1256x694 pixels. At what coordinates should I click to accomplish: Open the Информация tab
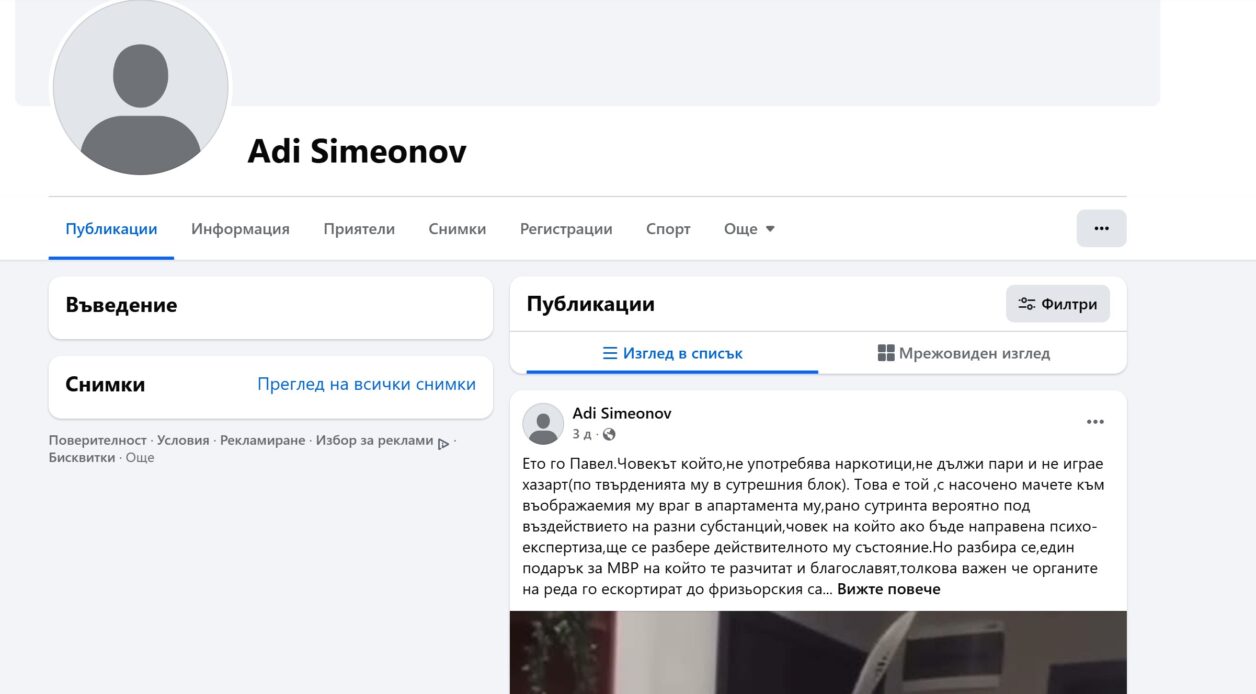pyautogui.click(x=240, y=229)
